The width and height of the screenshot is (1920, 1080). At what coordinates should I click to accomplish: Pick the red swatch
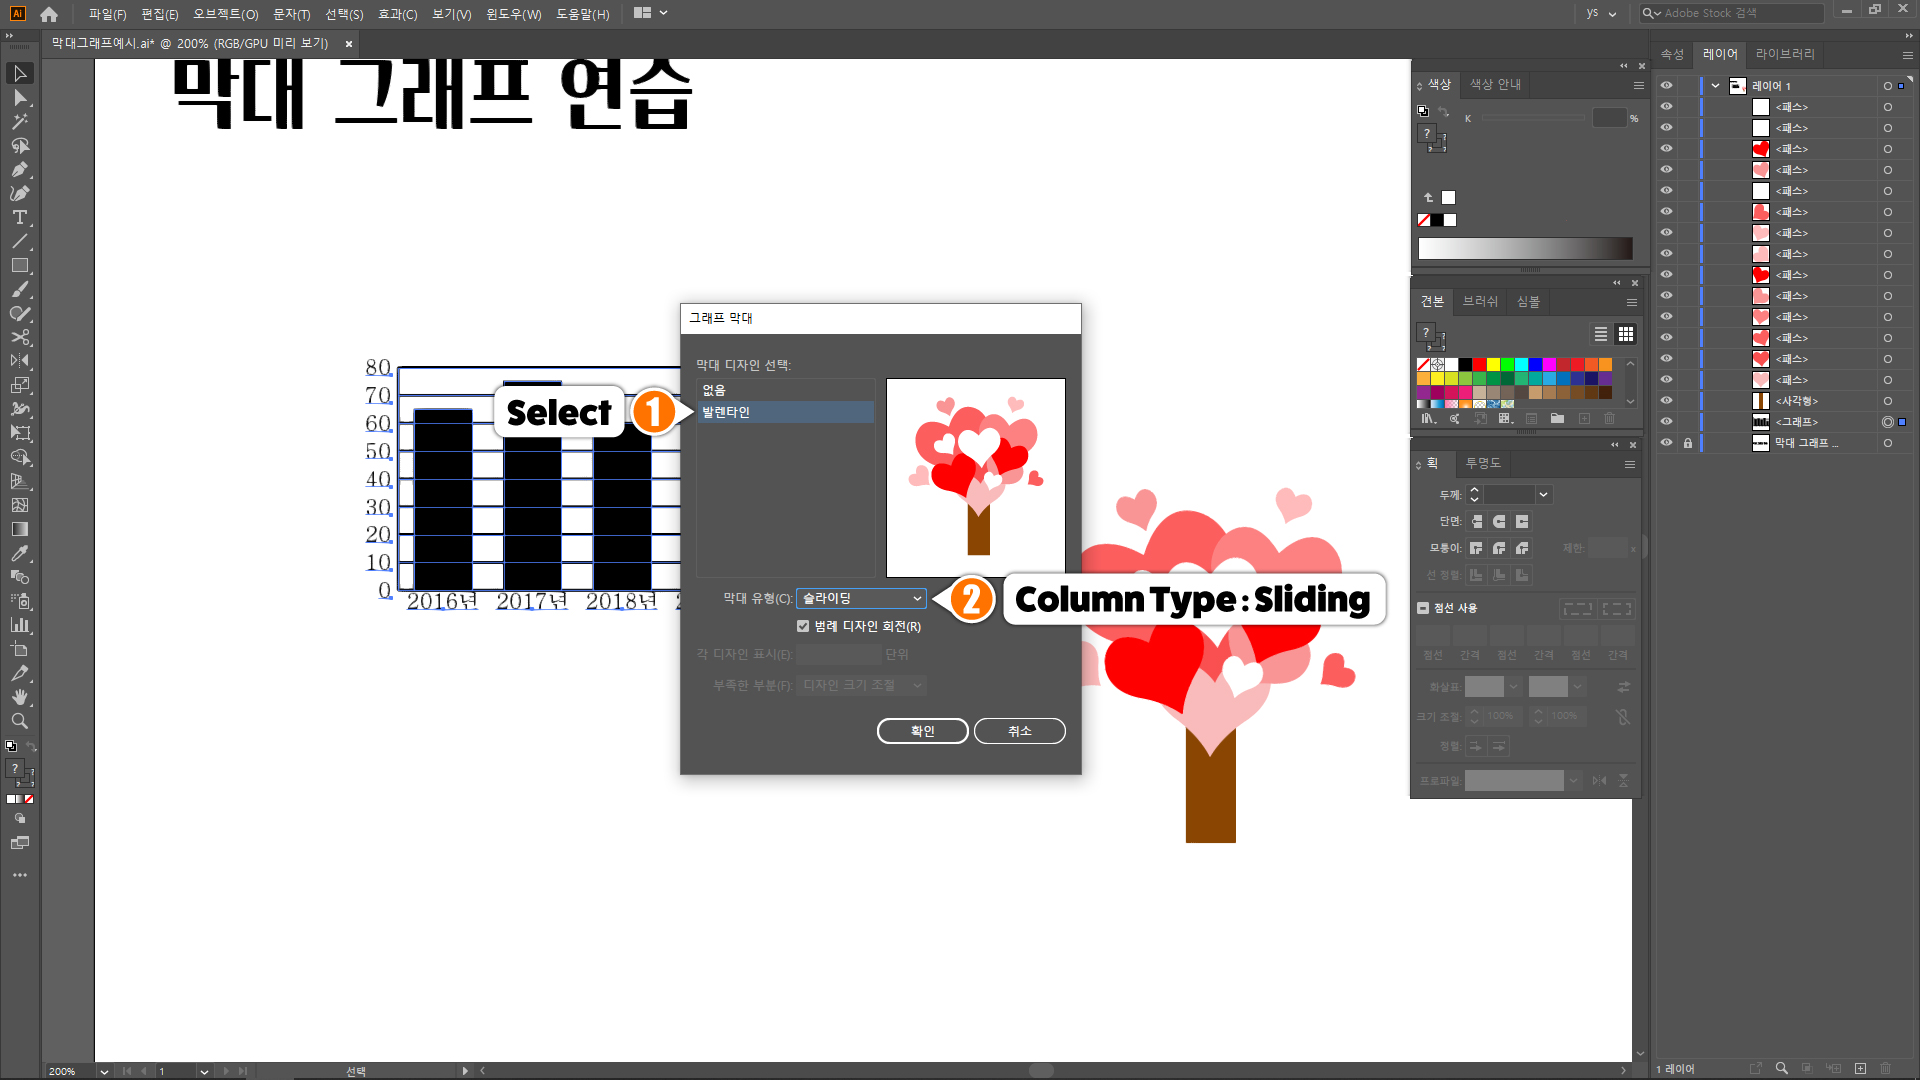[1479, 364]
